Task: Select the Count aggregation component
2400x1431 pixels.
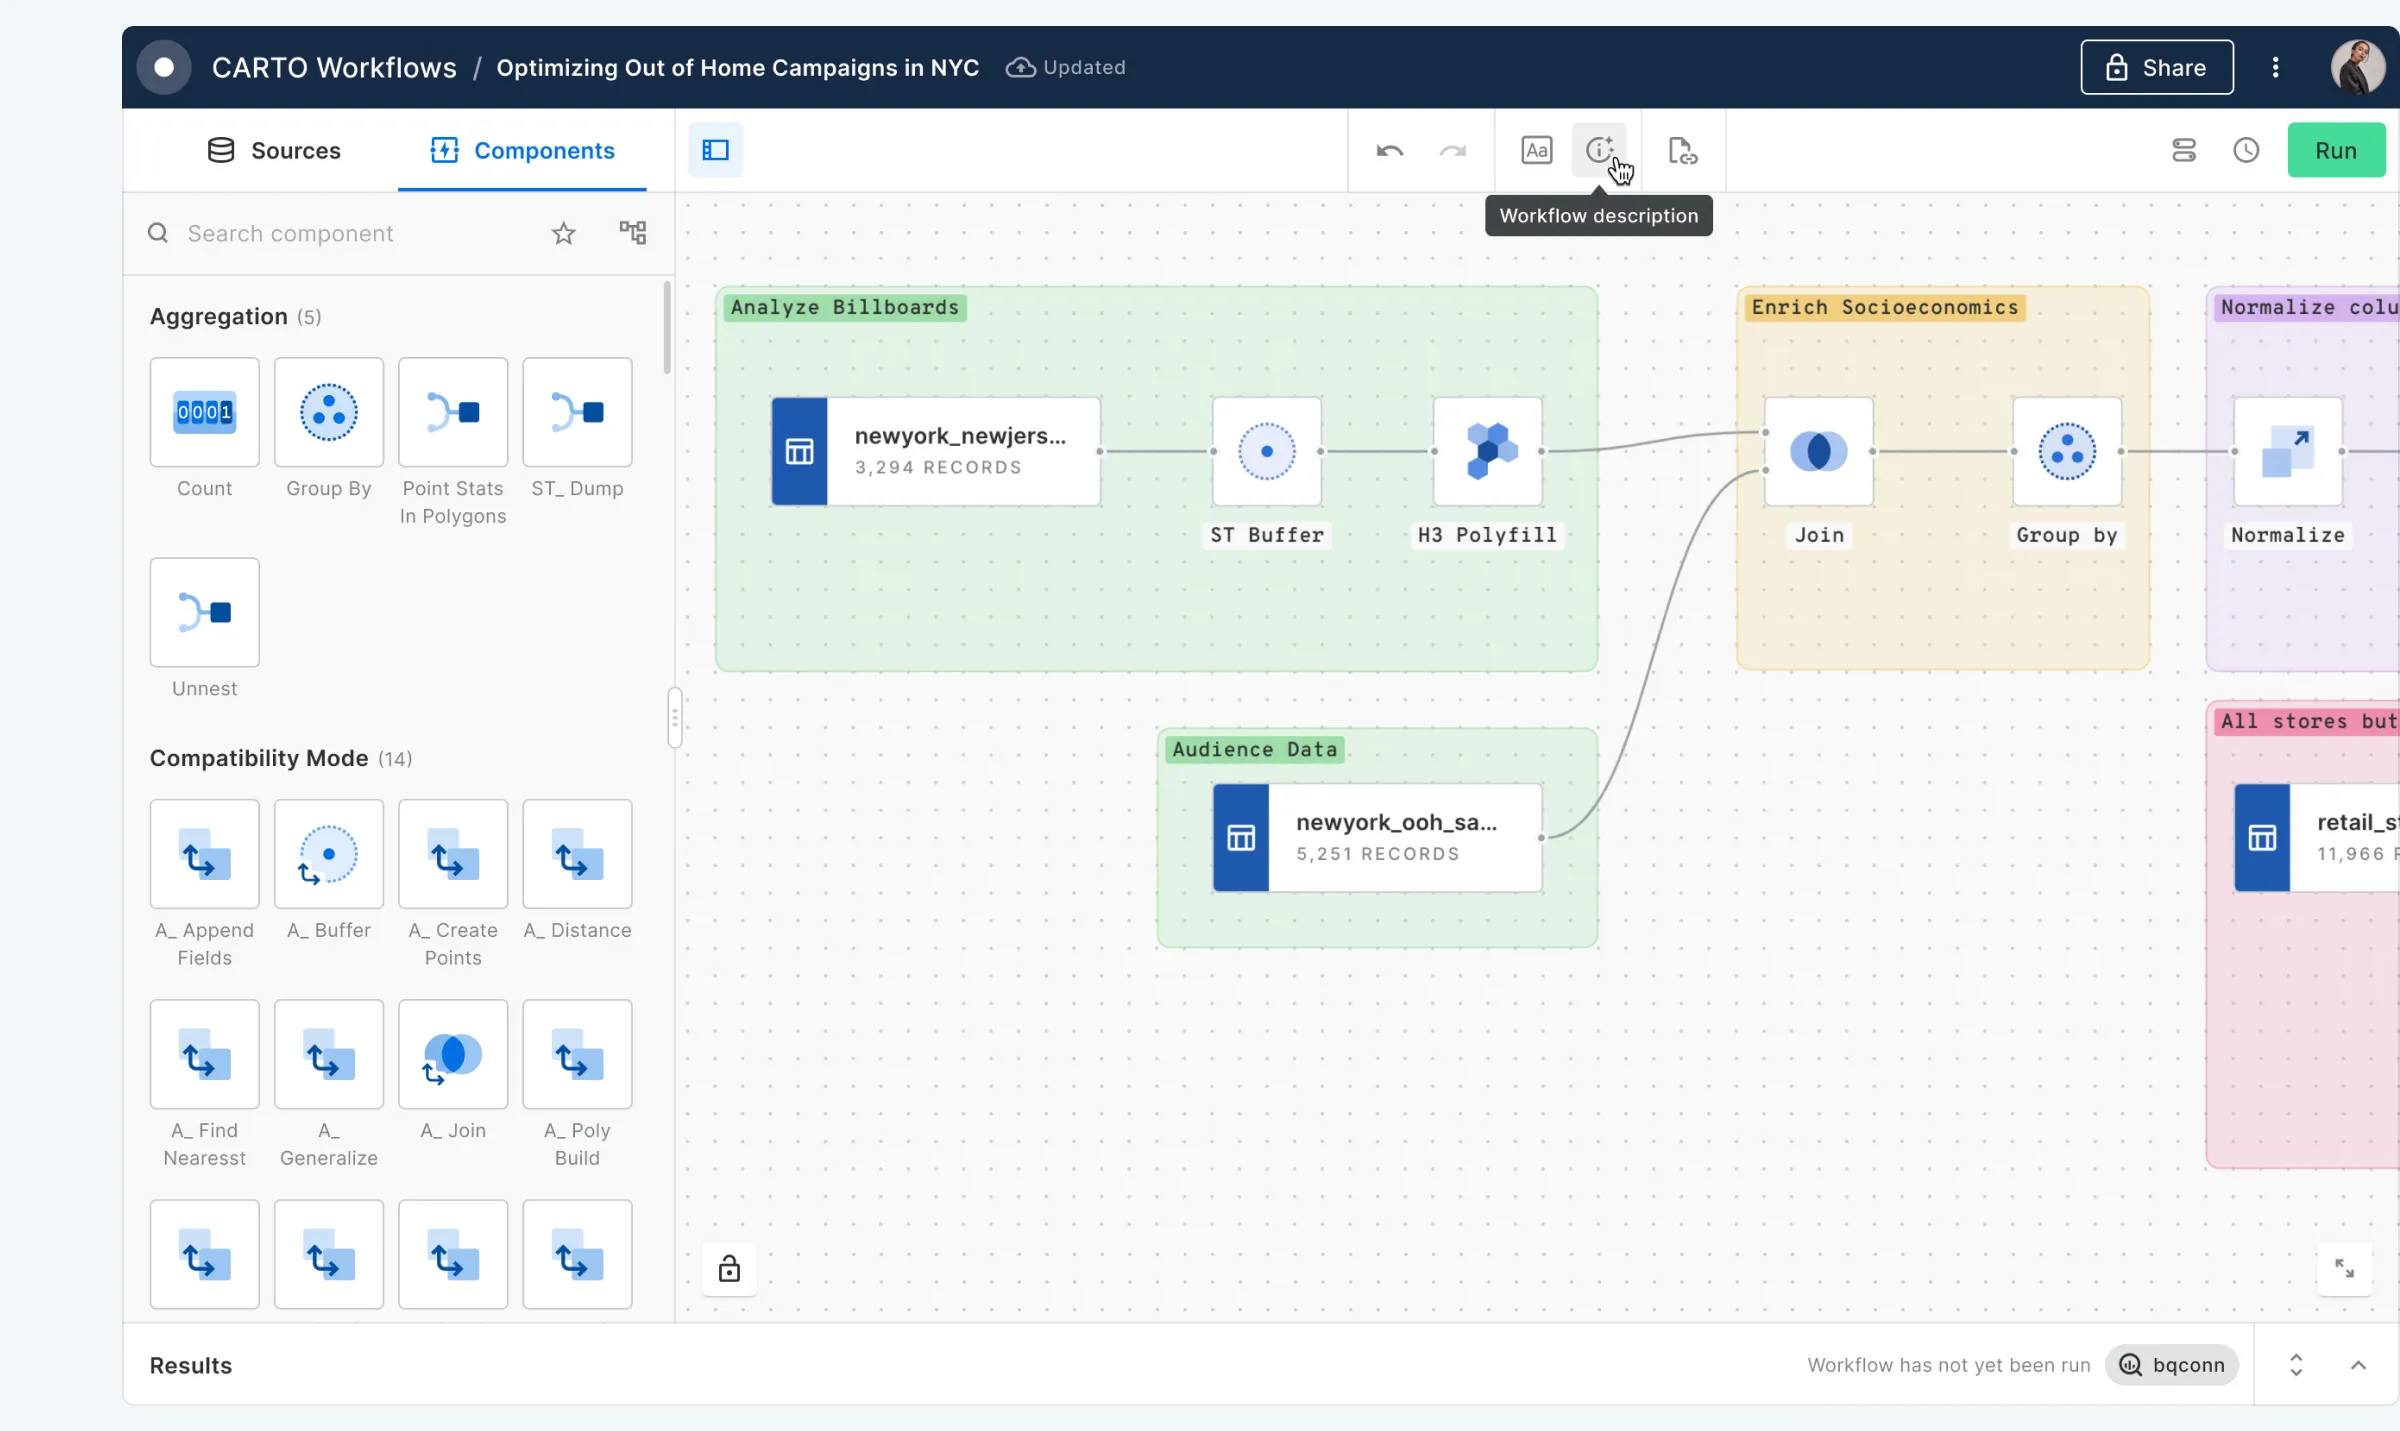Action: pyautogui.click(x=204, y=412)
